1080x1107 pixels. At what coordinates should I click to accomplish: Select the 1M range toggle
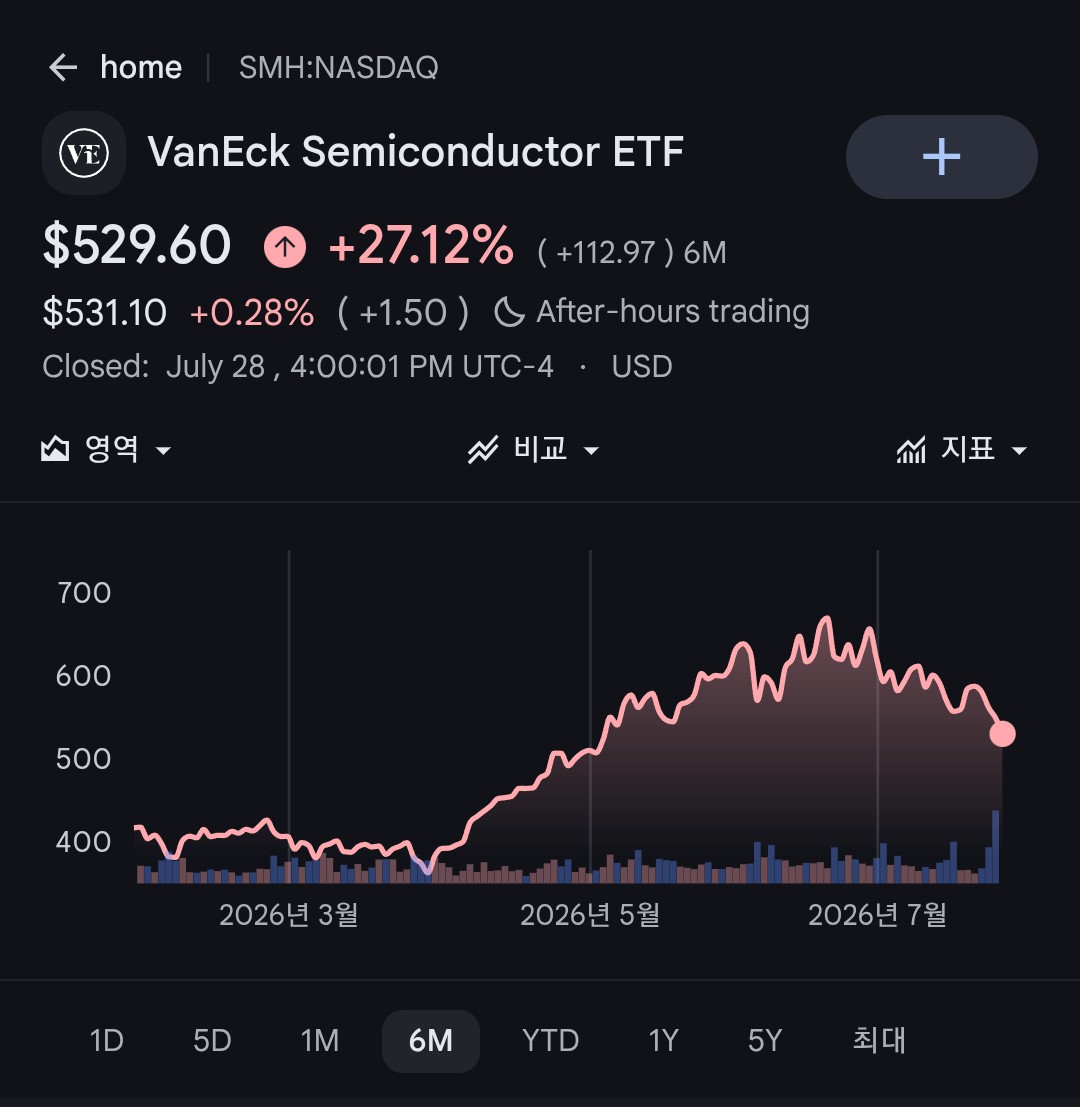(320, 1041)
